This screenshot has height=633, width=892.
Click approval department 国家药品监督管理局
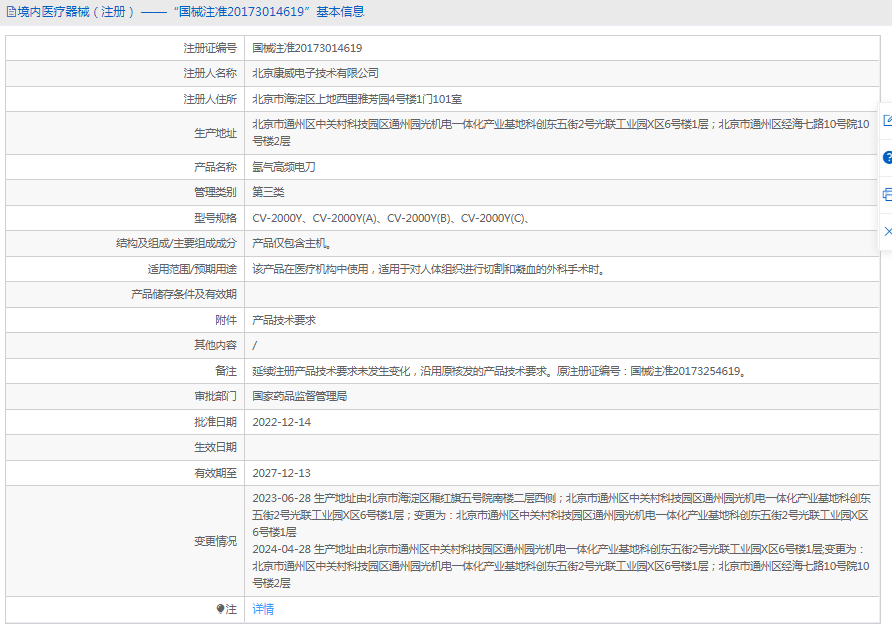point(299,396)
